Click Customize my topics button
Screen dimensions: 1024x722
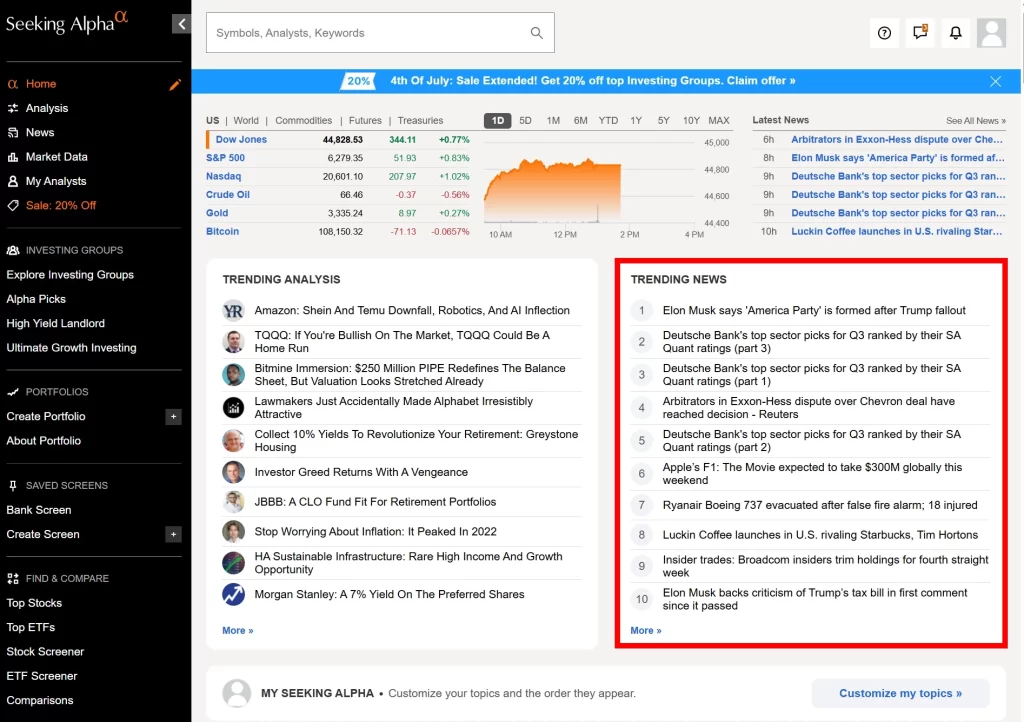coord(900,693)
